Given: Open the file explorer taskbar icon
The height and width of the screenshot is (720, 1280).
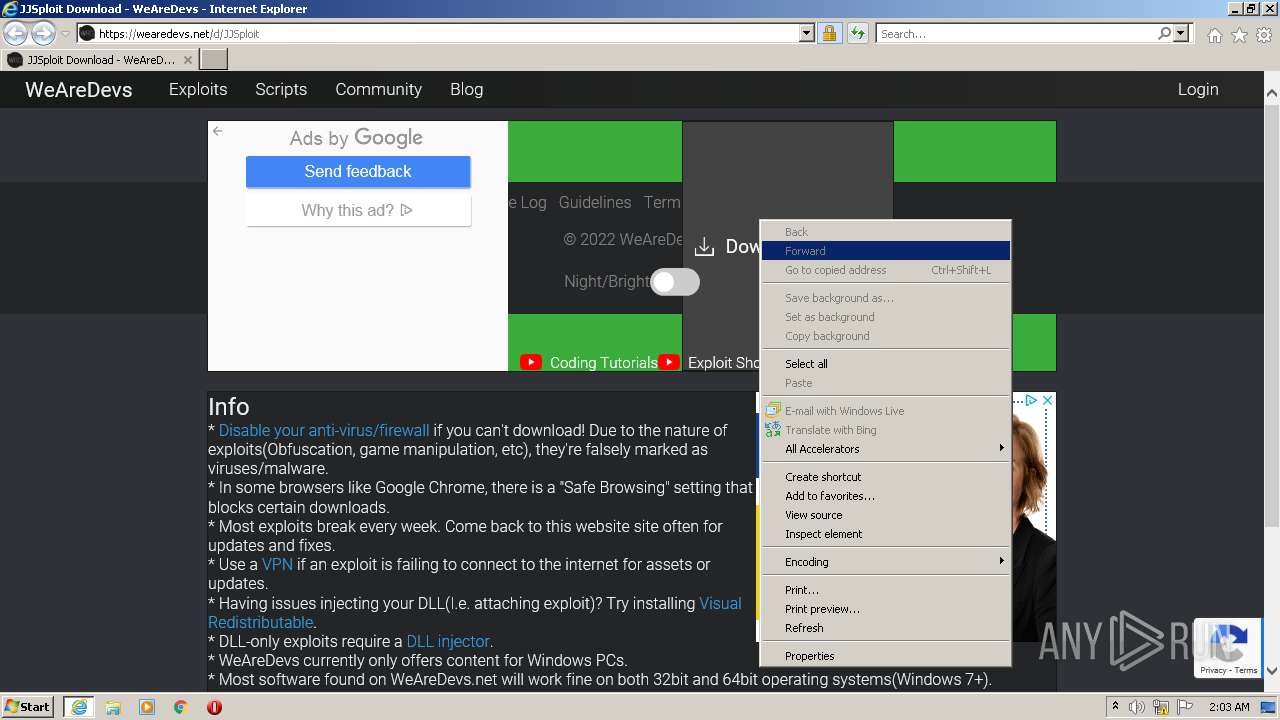Looking at the screenshot, I should [113, 707].
